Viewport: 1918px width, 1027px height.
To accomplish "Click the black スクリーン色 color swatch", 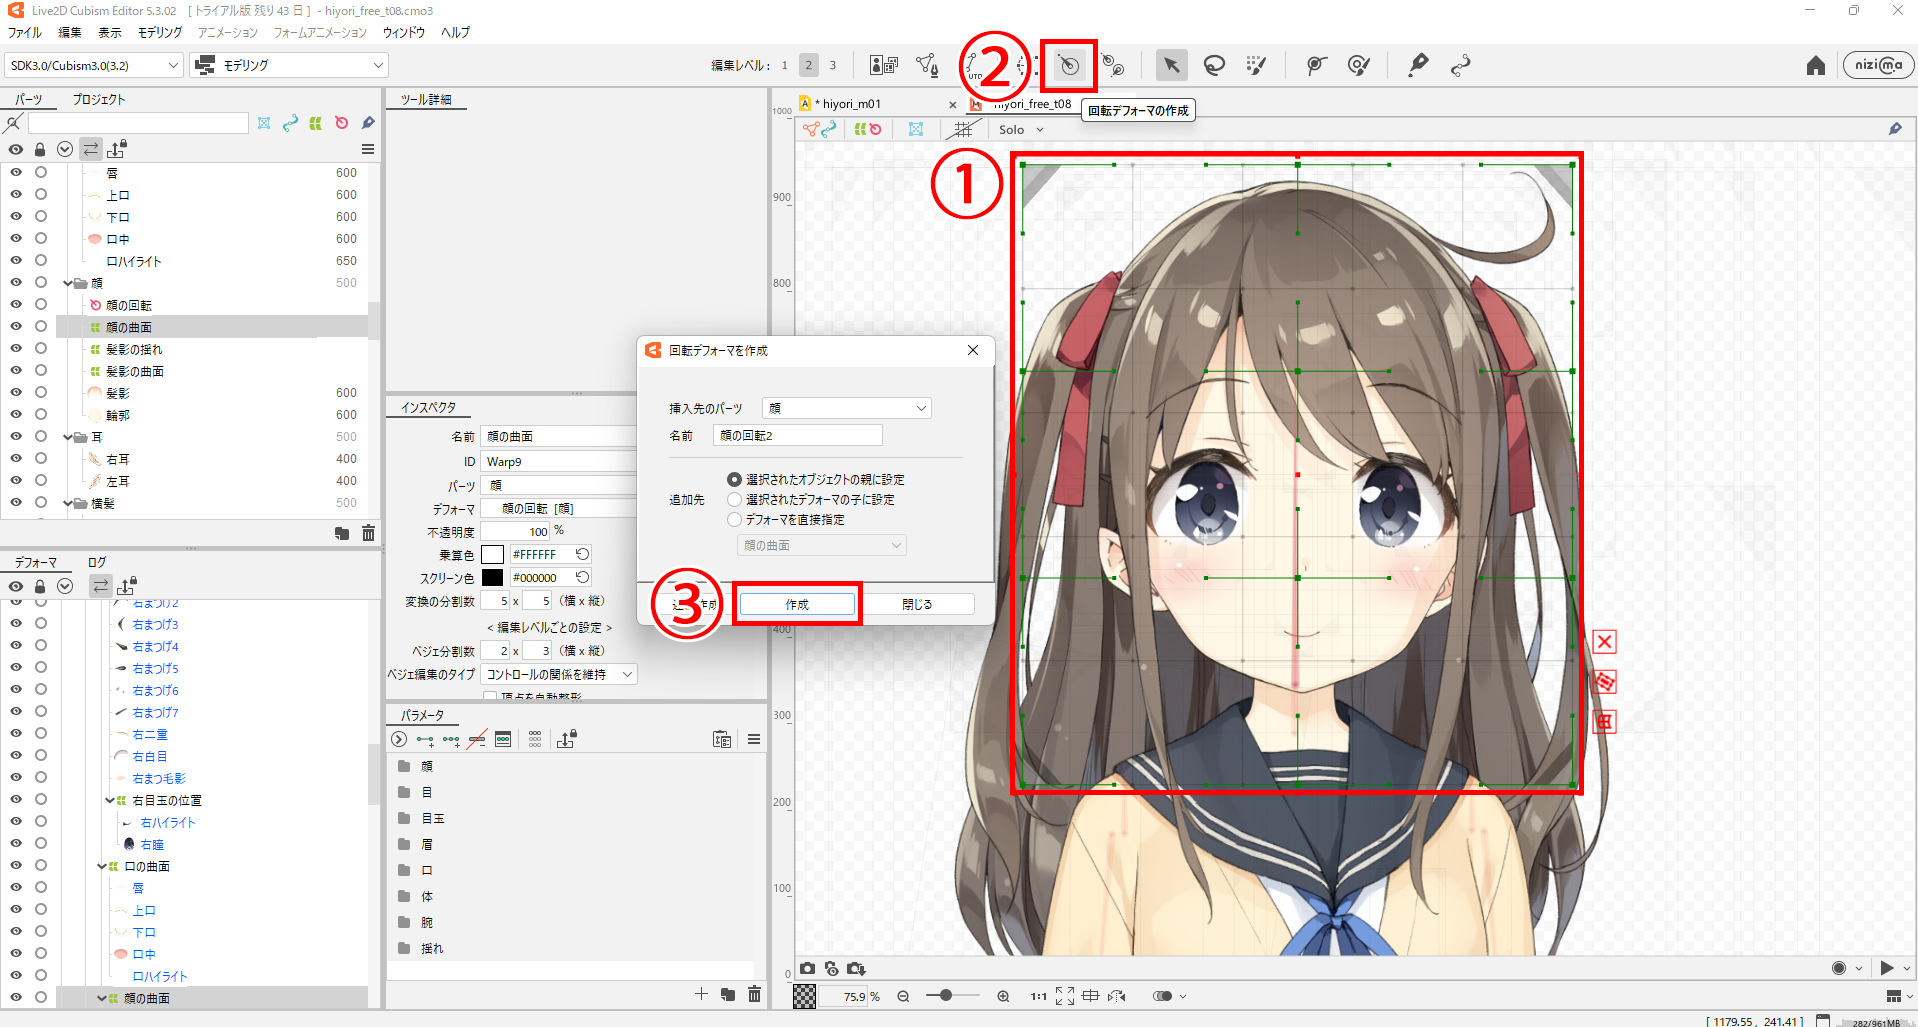I will (x=492, y=578).
